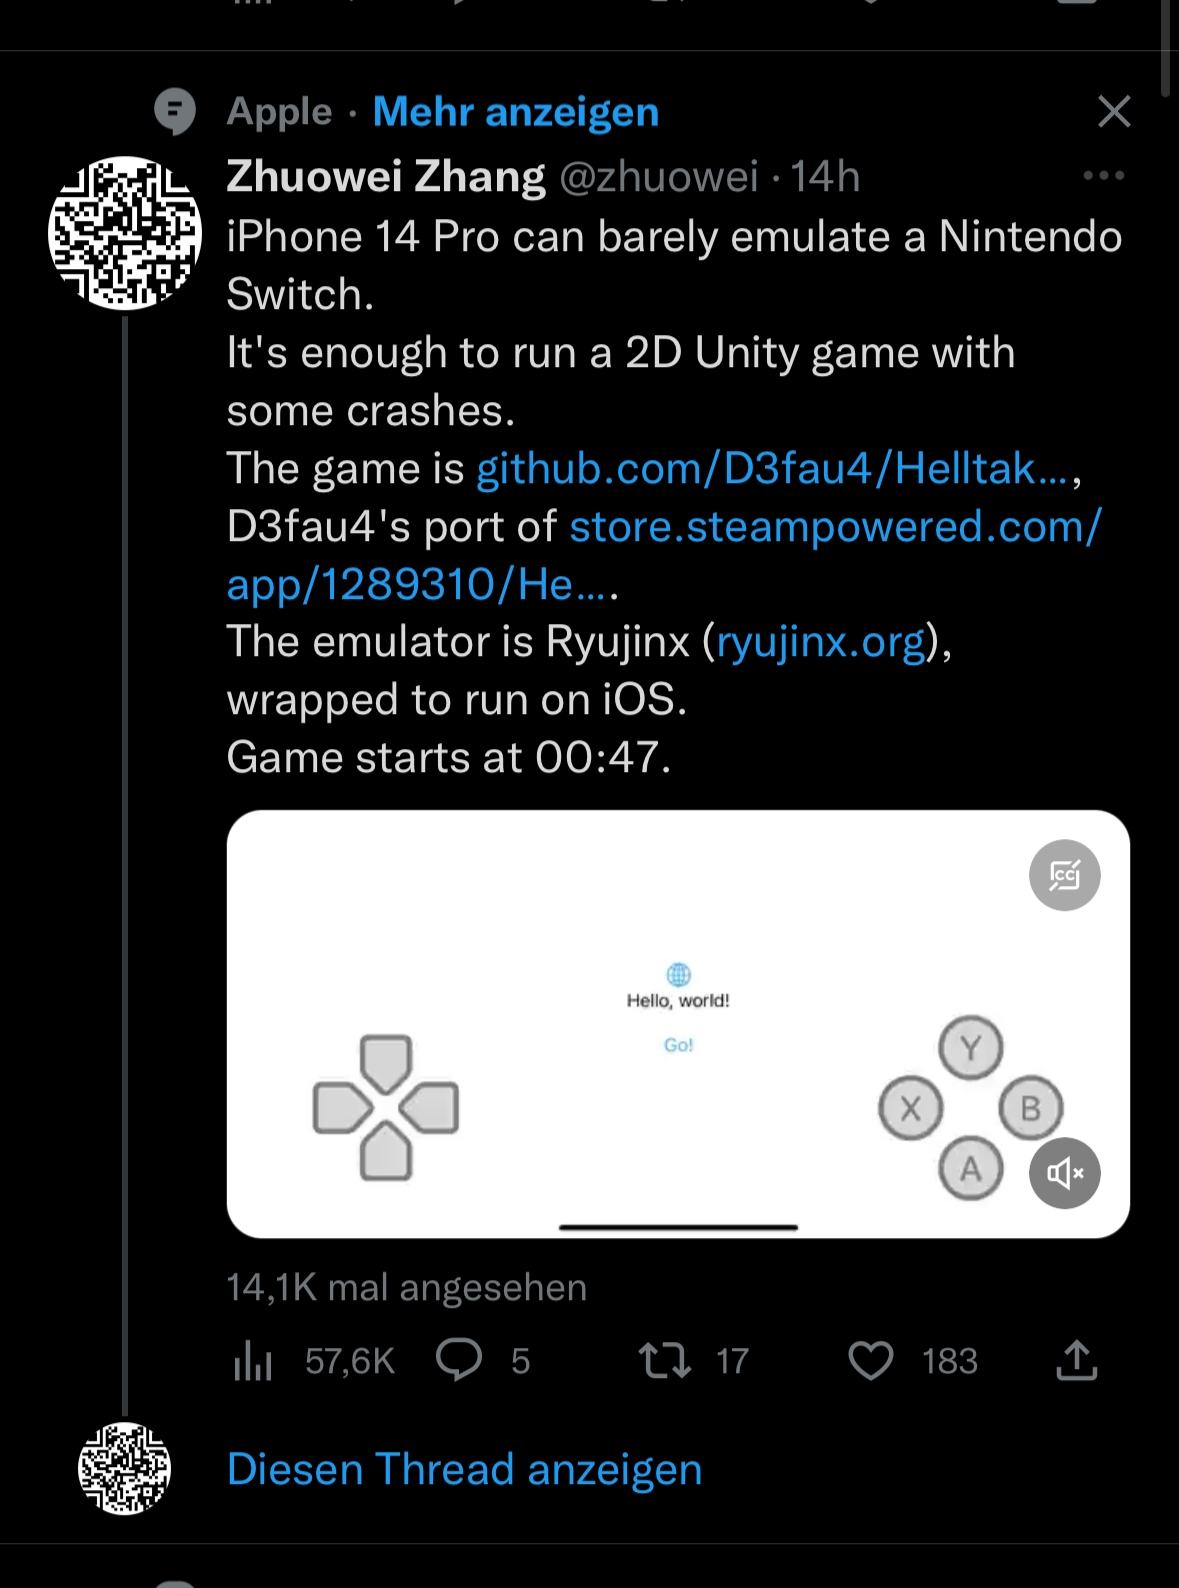Click Diesen Thread anzeigen
The image size is (1179, 1588).
[x=464, y=1469]
